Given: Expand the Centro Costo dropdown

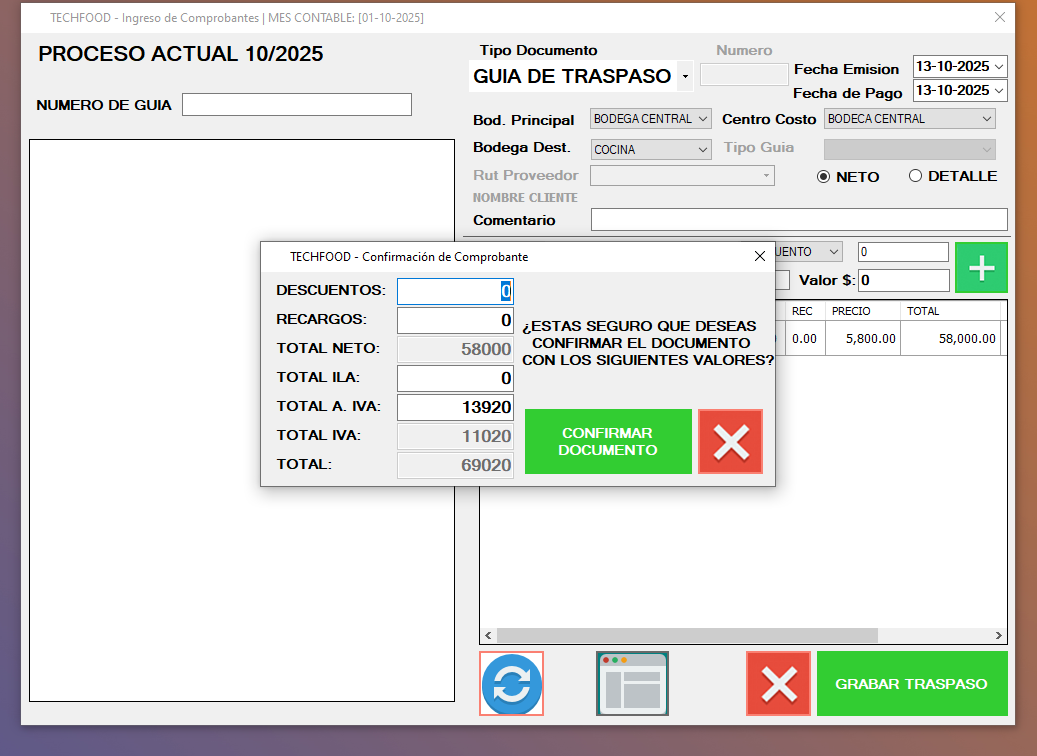Looking at the screenshot, I should (x=987, y=119).
